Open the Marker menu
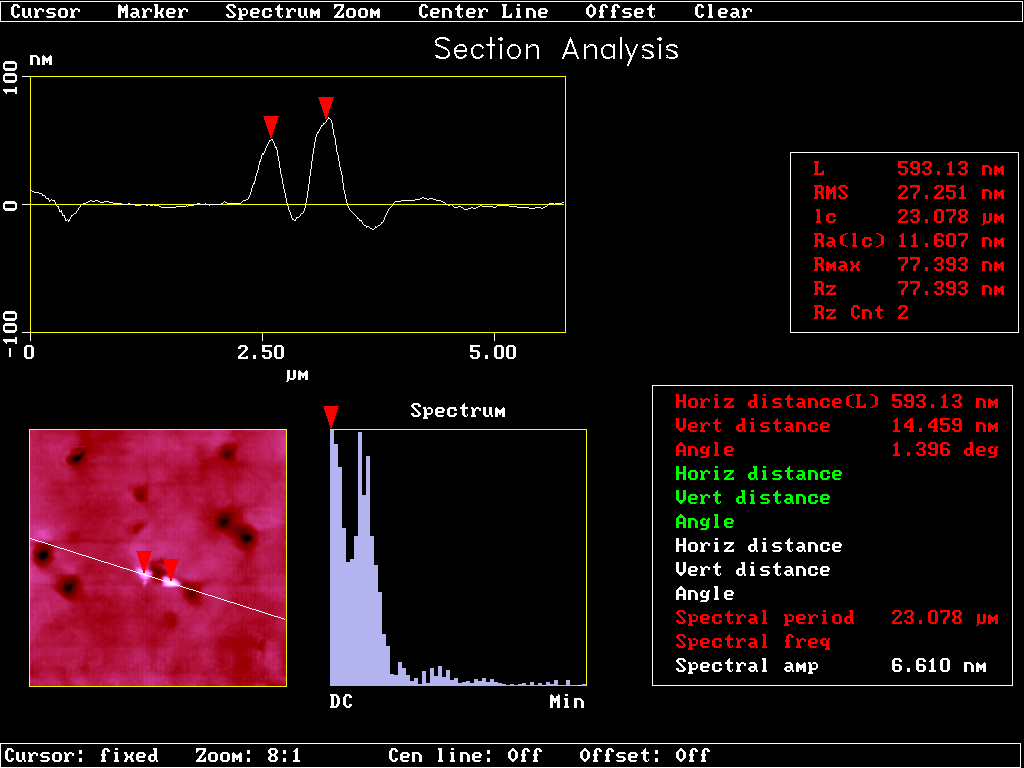 pos(152,12)
